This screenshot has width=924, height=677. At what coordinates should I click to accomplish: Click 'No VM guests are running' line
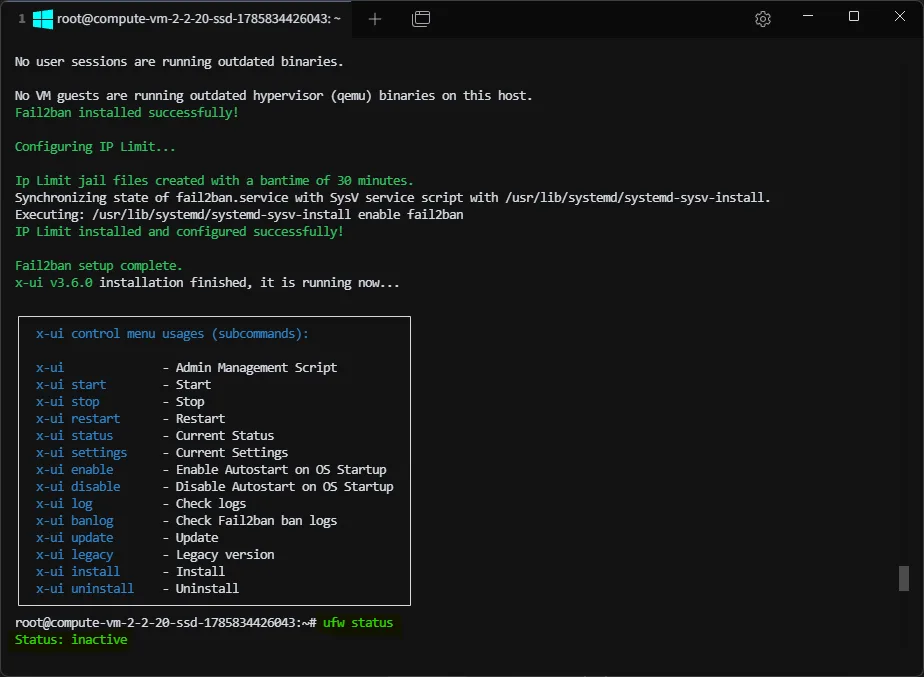coord(273,96)
